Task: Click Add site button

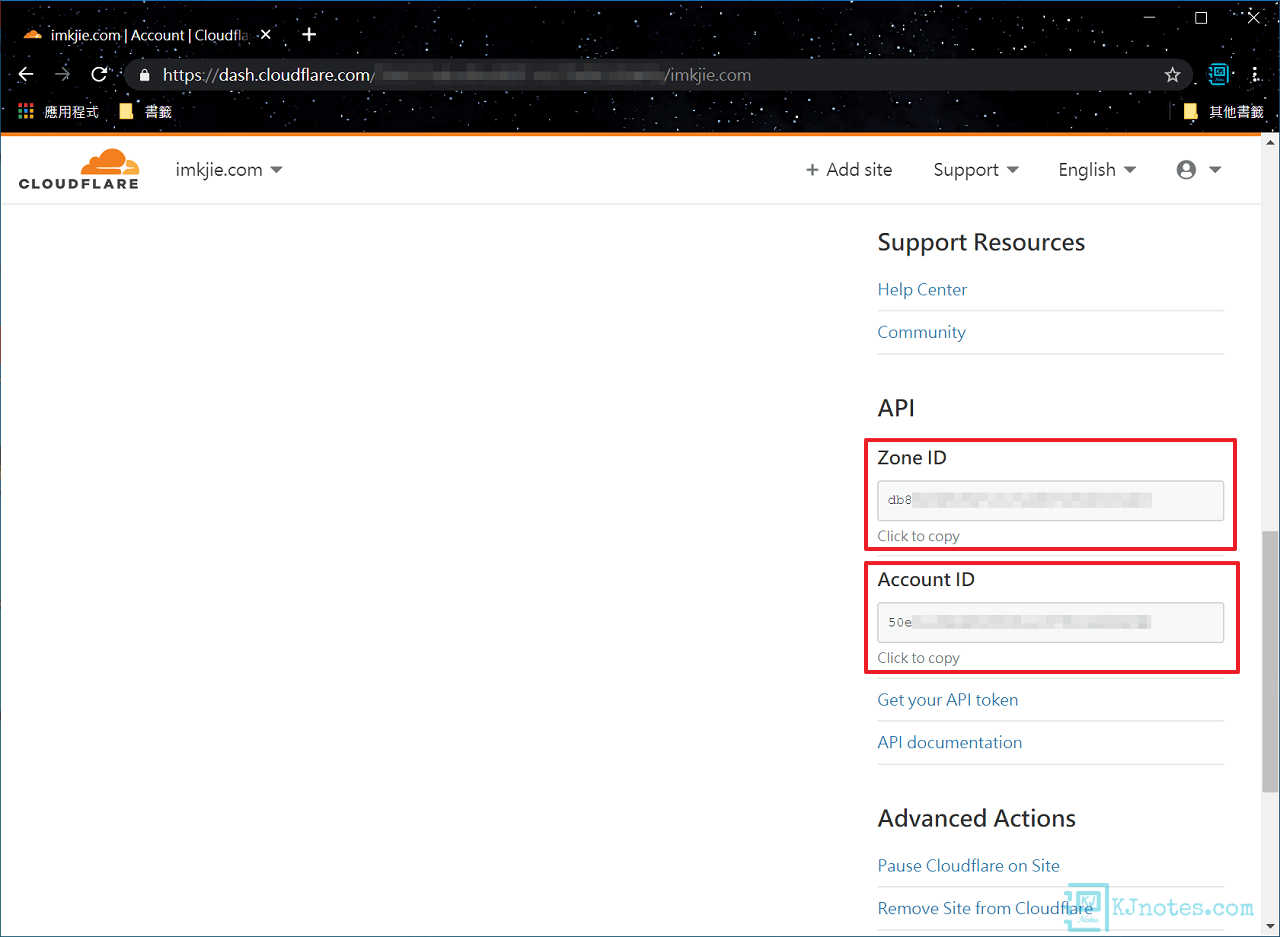Action: (849, 170)
